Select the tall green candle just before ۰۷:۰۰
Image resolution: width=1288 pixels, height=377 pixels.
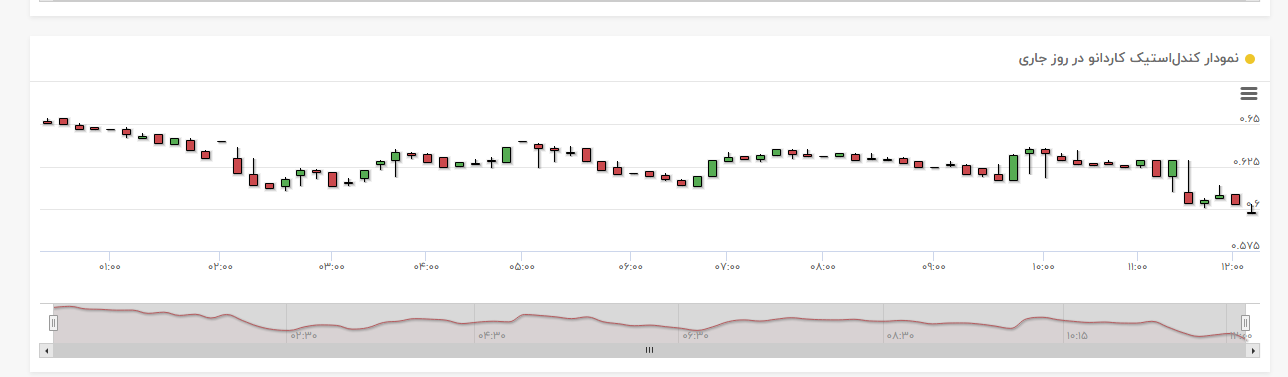[x=712, y=169]
